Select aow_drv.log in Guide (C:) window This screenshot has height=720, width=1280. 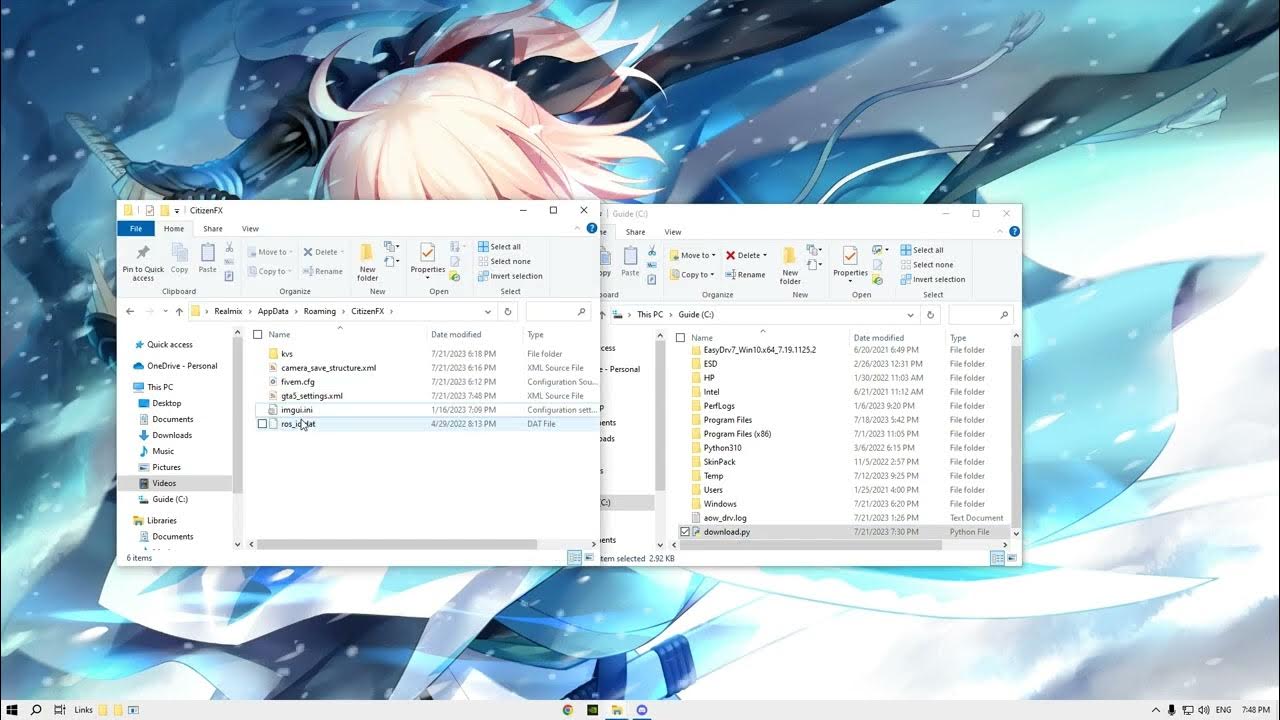coord(725,518)
